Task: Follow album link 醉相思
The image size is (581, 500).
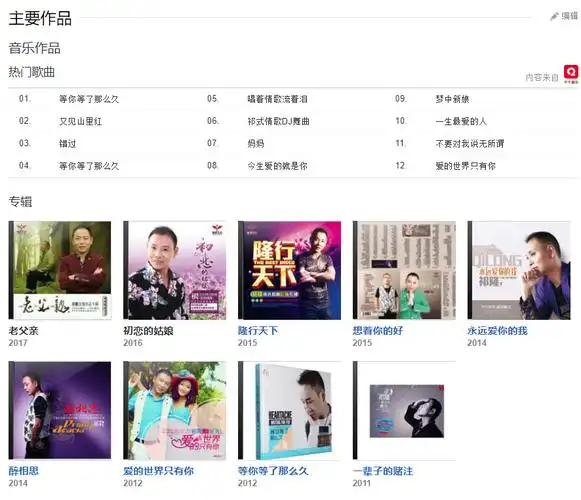Action: 24,471
